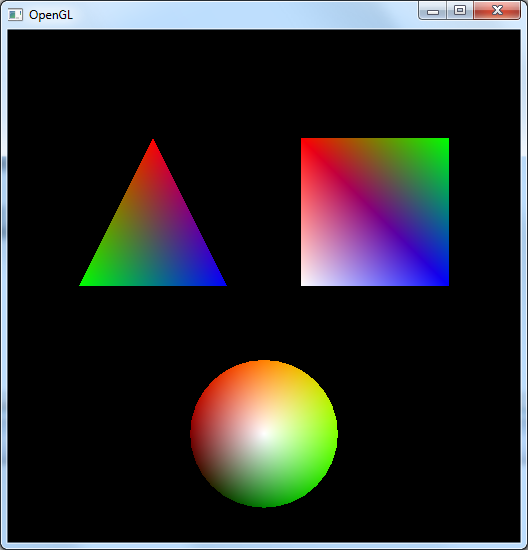Screen dimensions: 528x550
Task: Close the OpenGL window
Action: 497,11
